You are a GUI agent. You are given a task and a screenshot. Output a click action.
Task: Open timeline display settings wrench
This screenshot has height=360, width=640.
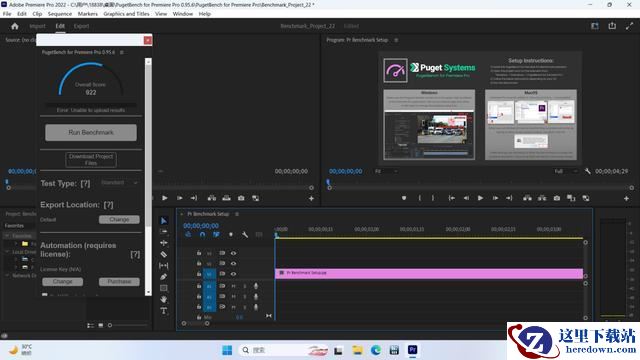pos(245,235)
